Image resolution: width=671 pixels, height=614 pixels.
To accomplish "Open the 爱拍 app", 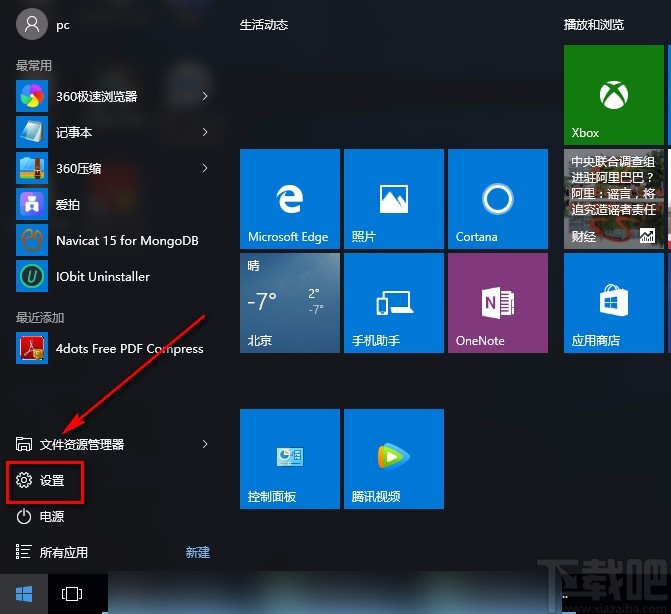I will (113, 204).
